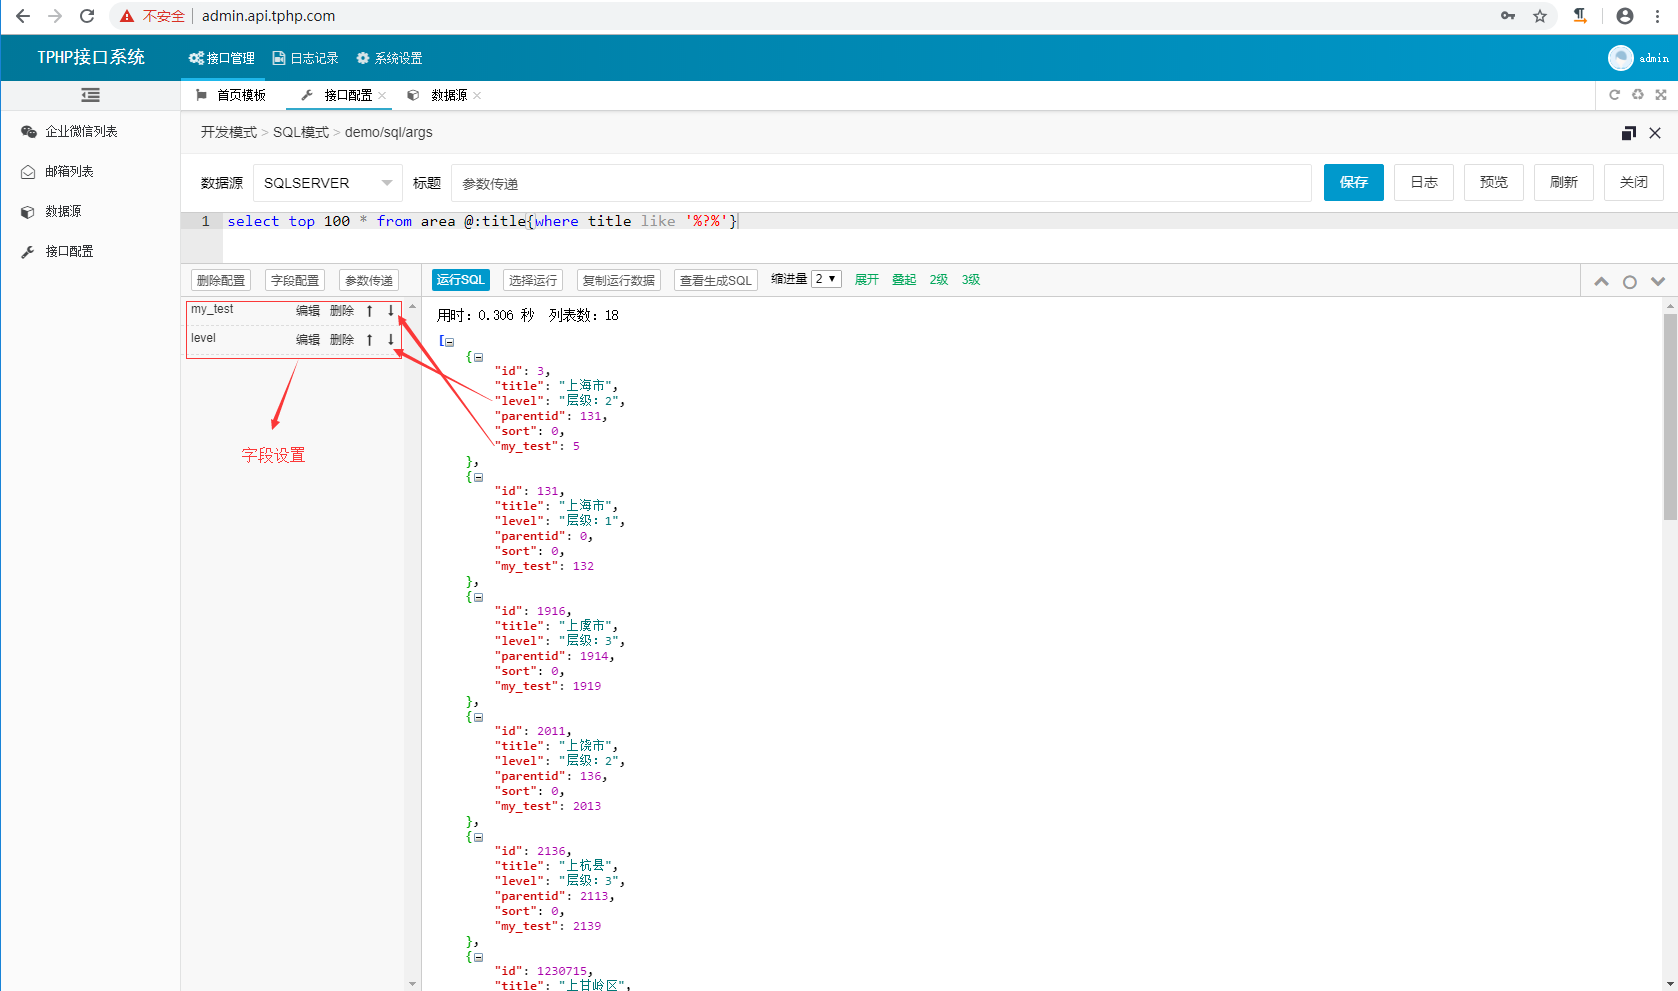
Task: Click the circle icon above results
Action: [x=1630, y=282]
